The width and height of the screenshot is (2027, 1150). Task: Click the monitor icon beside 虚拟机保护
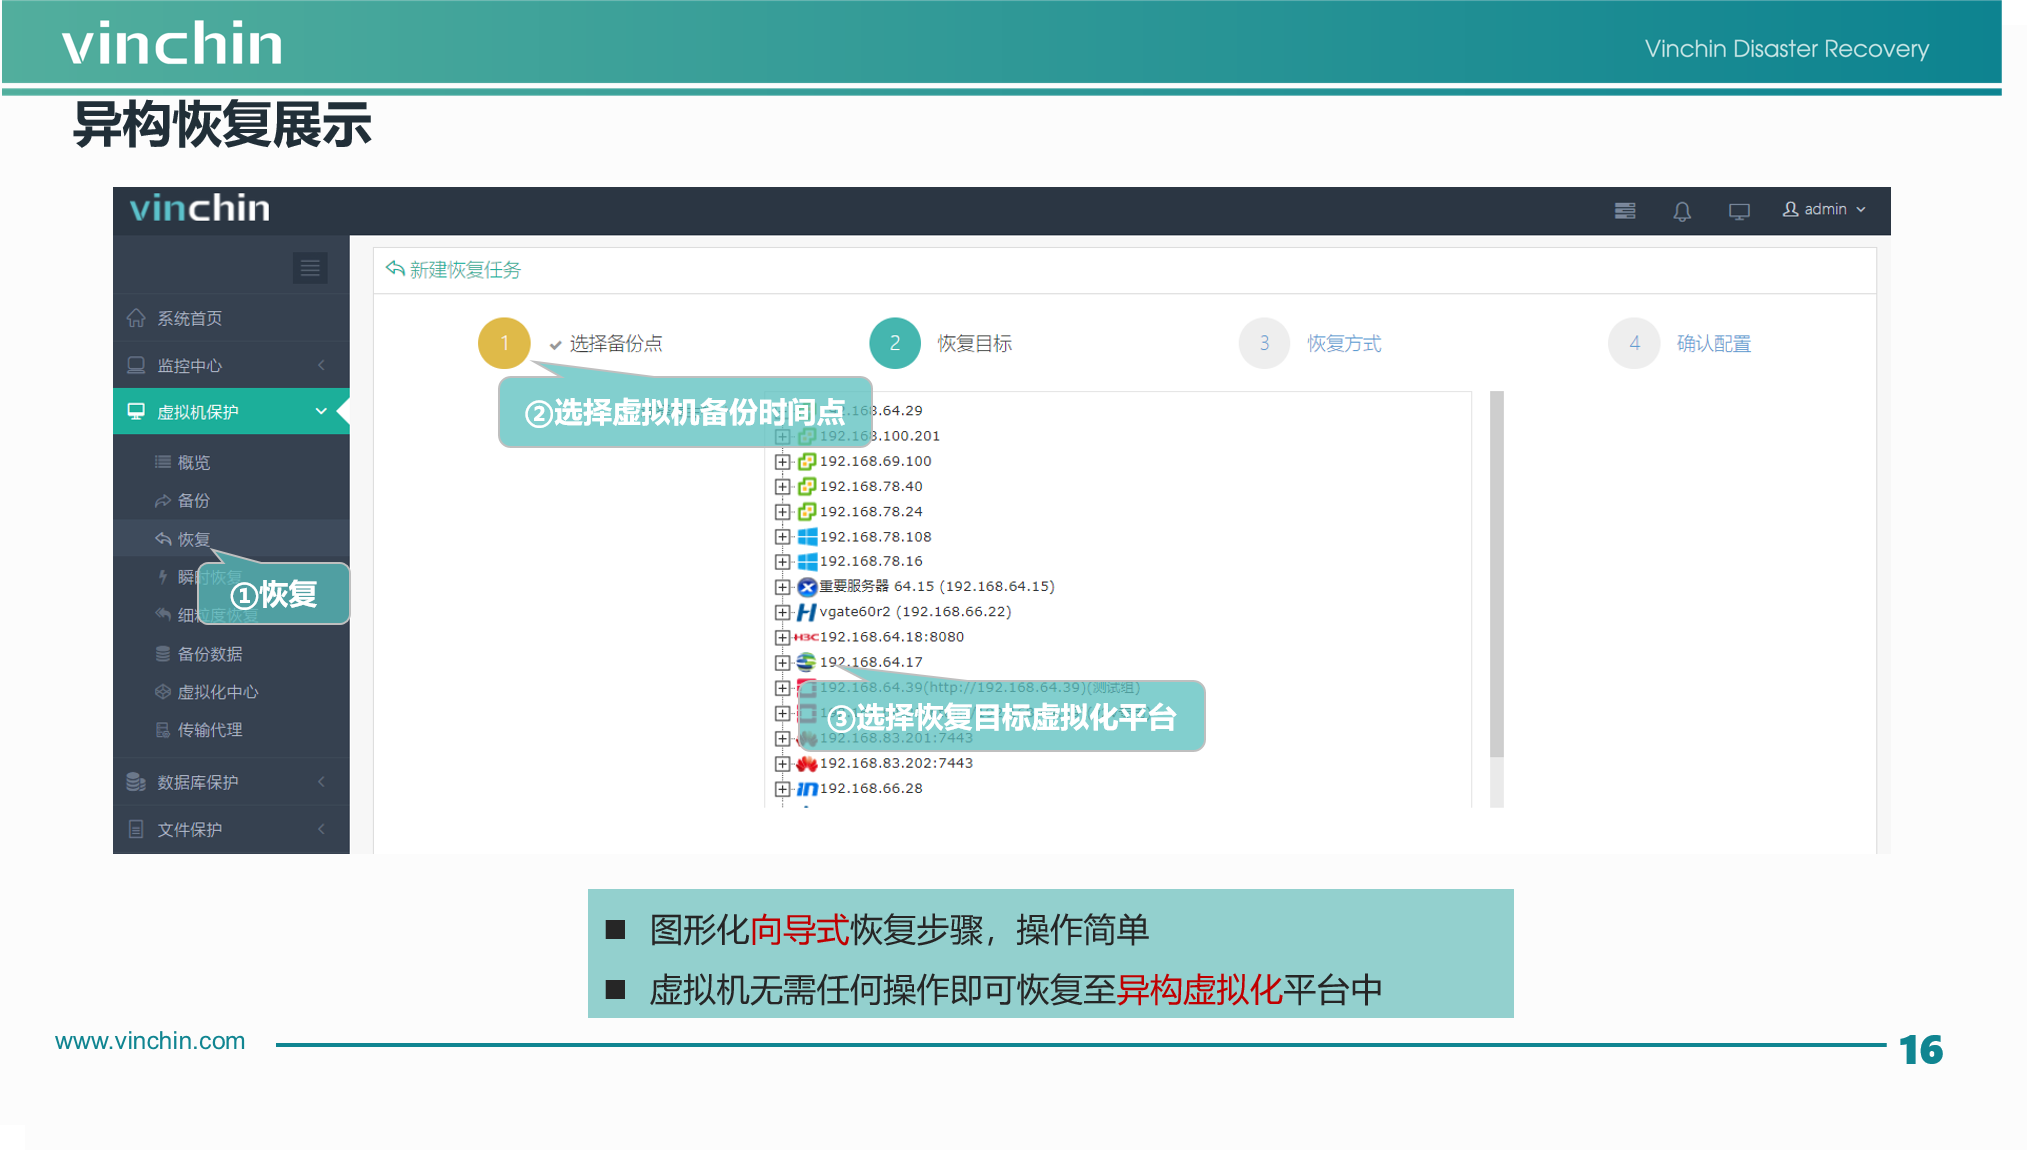click(136, 411)
